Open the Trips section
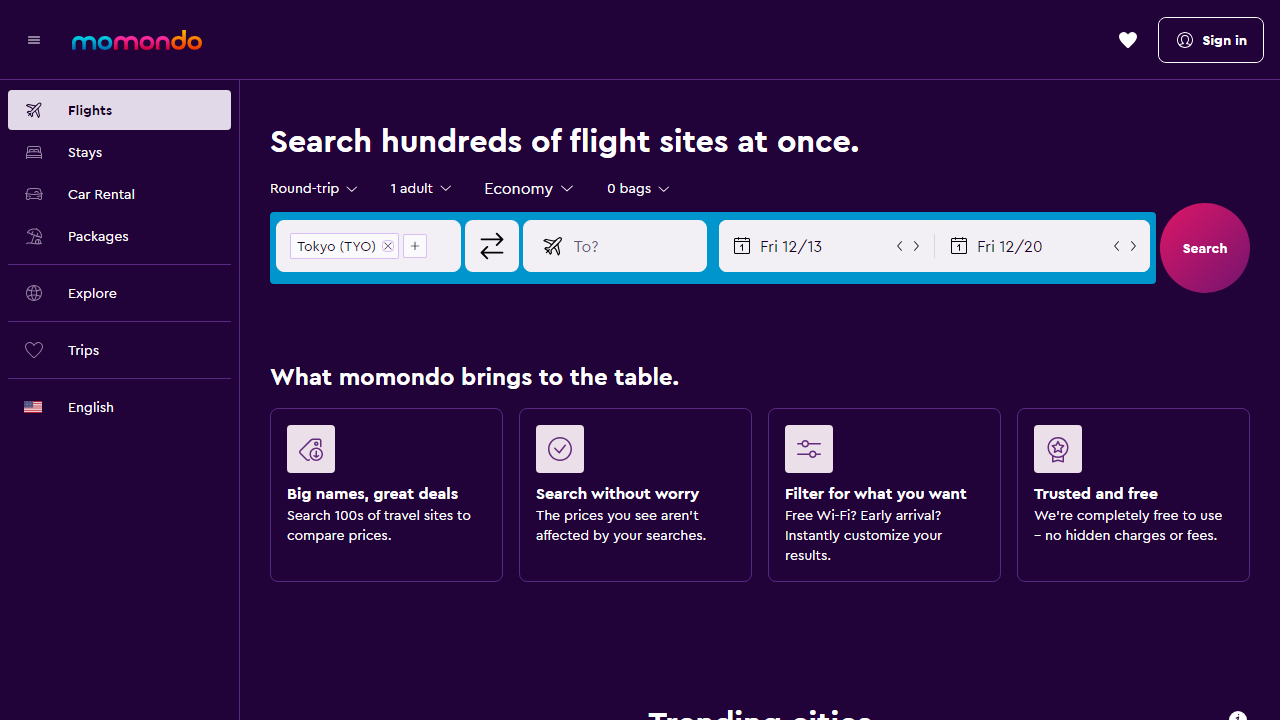The width and height of the screenshot is (1280, 720). point(84,350)
